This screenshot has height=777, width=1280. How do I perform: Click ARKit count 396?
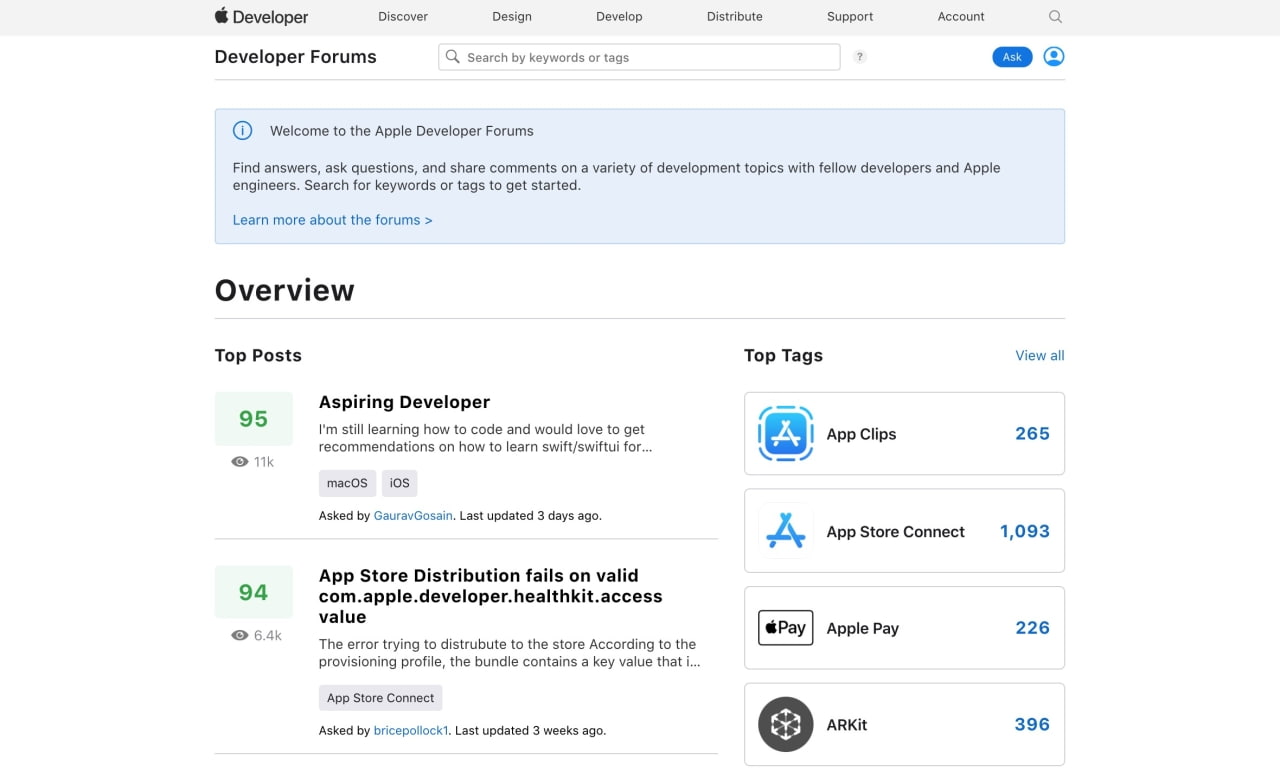[1032, 724]
